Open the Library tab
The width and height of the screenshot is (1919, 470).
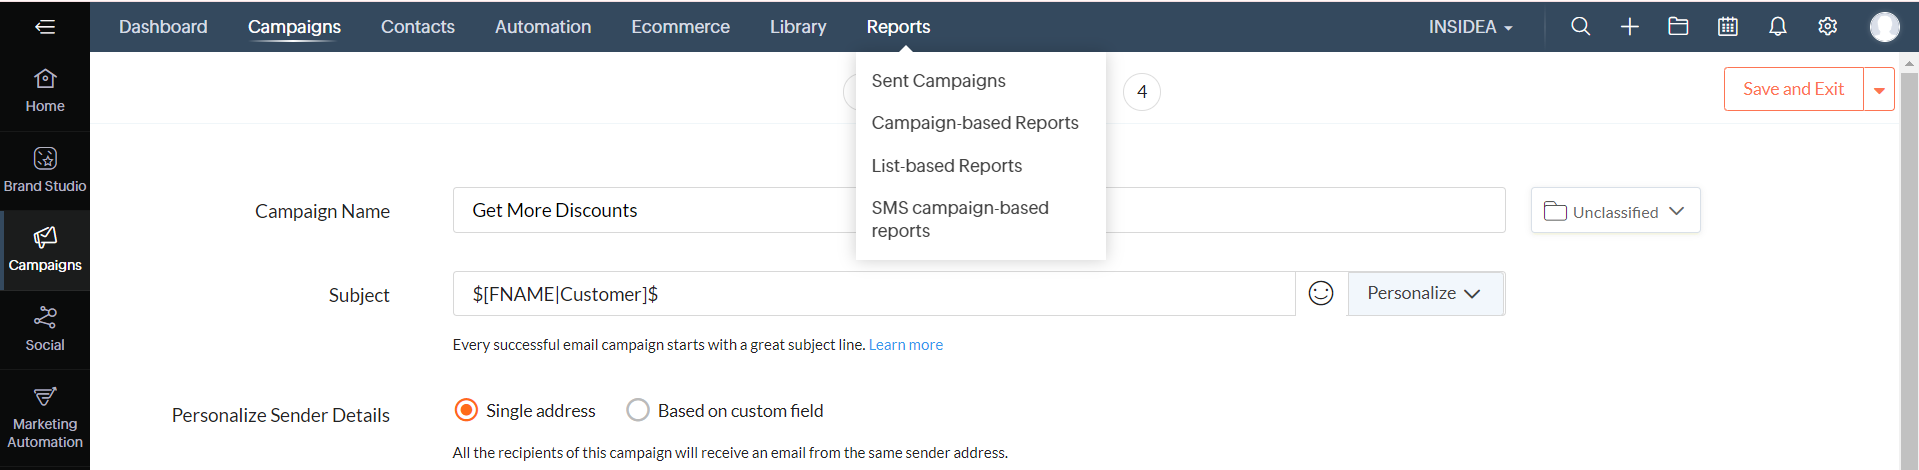[x=798, y=27]
